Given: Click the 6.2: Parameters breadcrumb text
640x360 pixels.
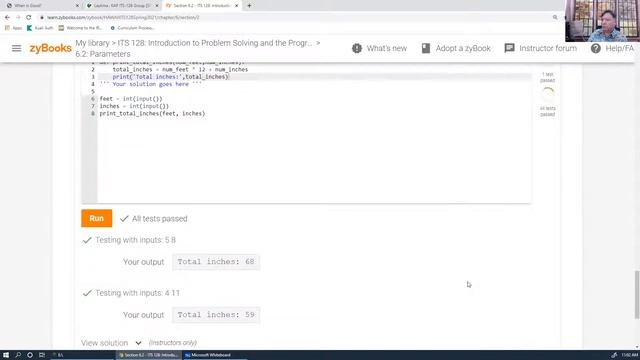Looking at the screenshot, I should (103, 54).
